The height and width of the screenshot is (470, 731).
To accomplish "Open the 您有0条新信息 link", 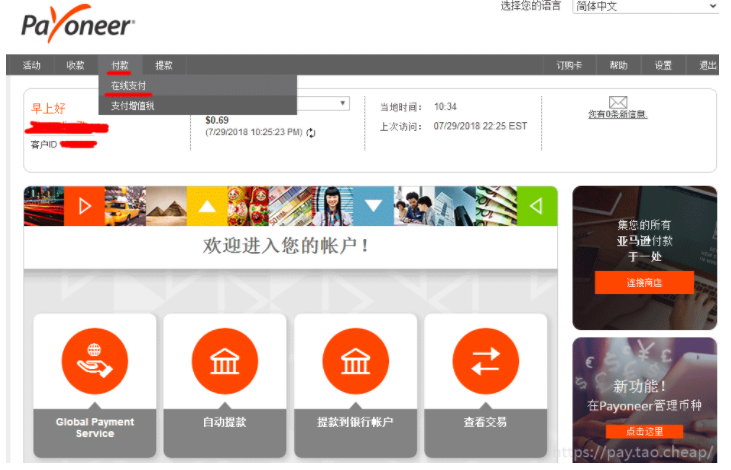I will 618,114.
